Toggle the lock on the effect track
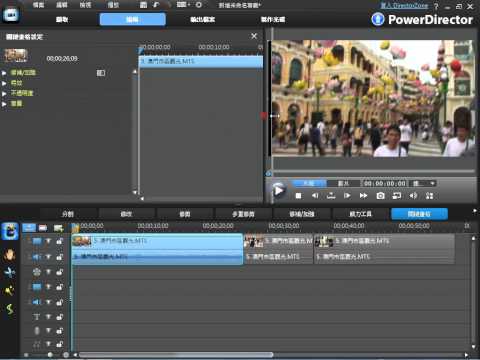480x360 pixels. 59,272
